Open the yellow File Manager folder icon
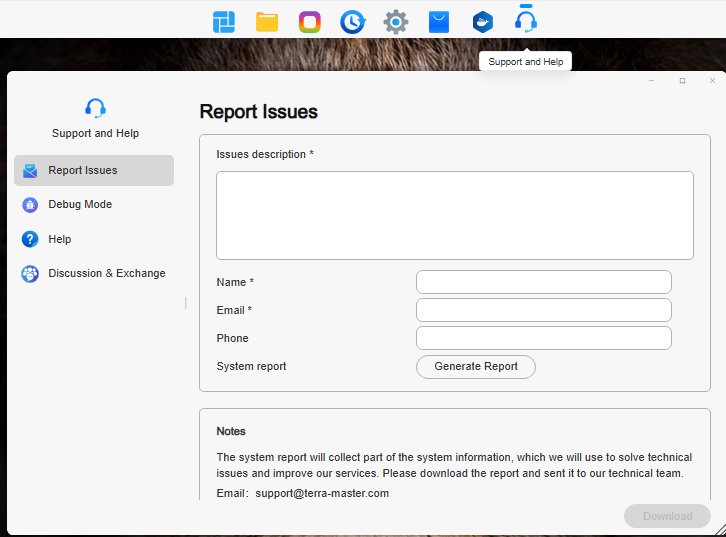726x537 pixels. tap(267, 22)
